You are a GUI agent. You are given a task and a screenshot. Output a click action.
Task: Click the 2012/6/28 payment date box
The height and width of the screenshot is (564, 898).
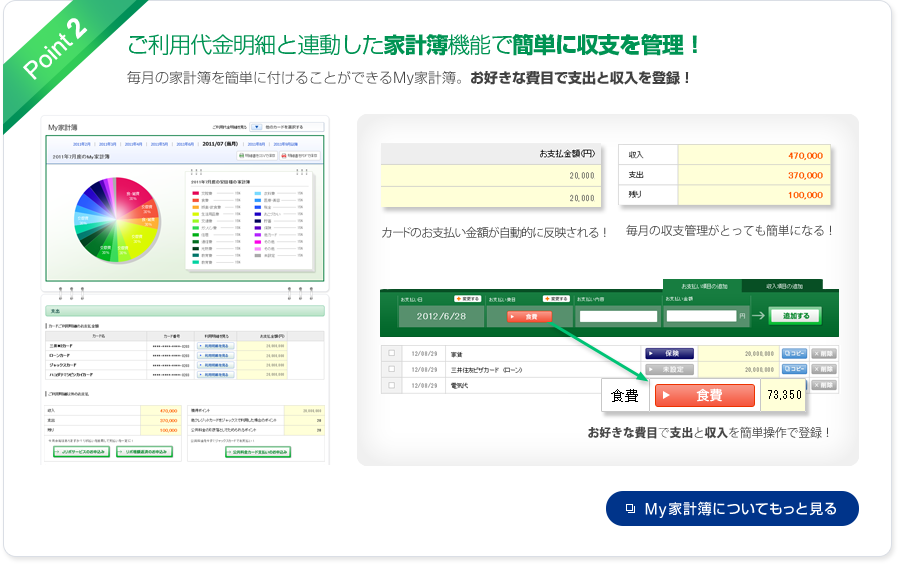tap(441, 316)
